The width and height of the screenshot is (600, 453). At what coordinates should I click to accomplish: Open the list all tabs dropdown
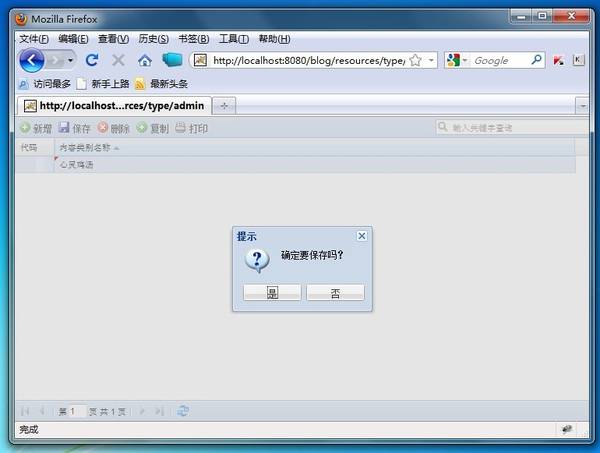click(x=581, y=105)
